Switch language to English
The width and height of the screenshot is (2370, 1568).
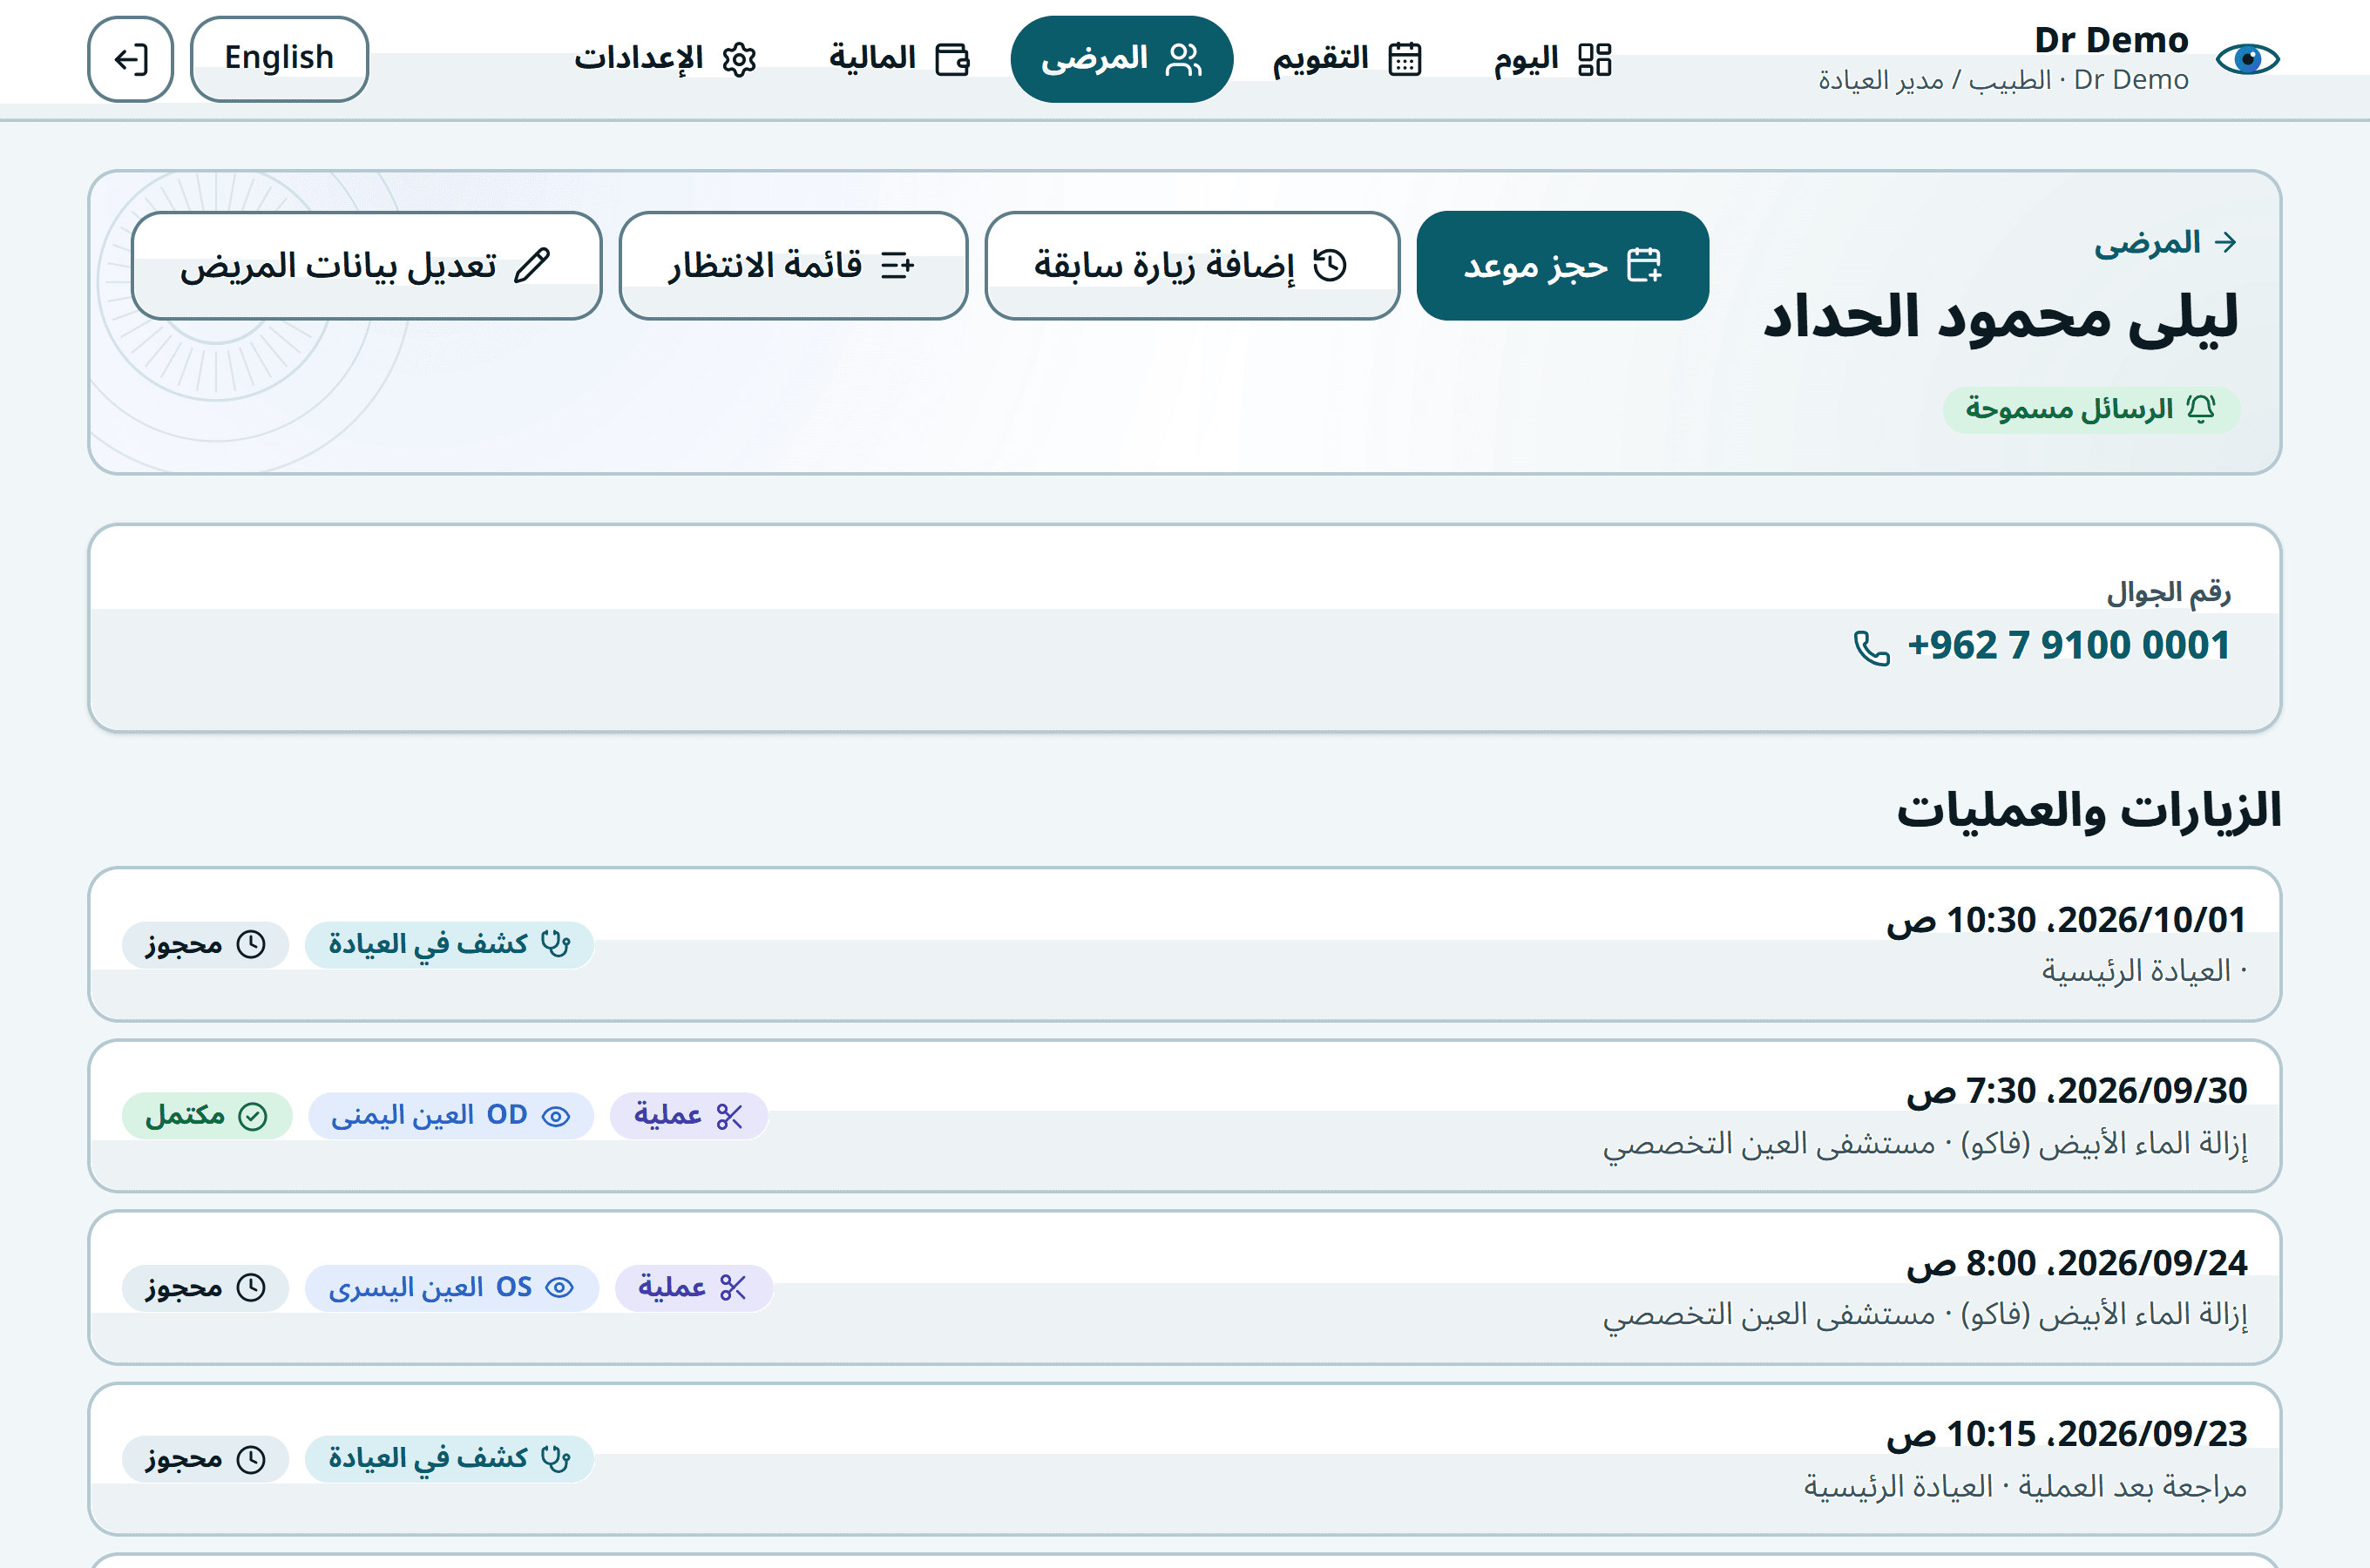[279, 59]
